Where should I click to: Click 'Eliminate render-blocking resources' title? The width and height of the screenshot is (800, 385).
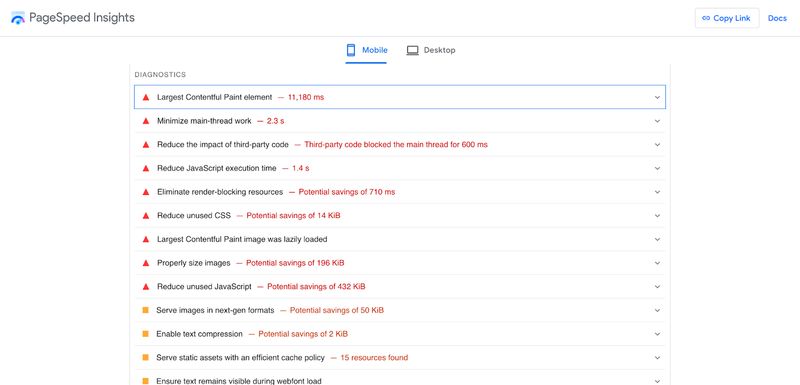point(220,192)
